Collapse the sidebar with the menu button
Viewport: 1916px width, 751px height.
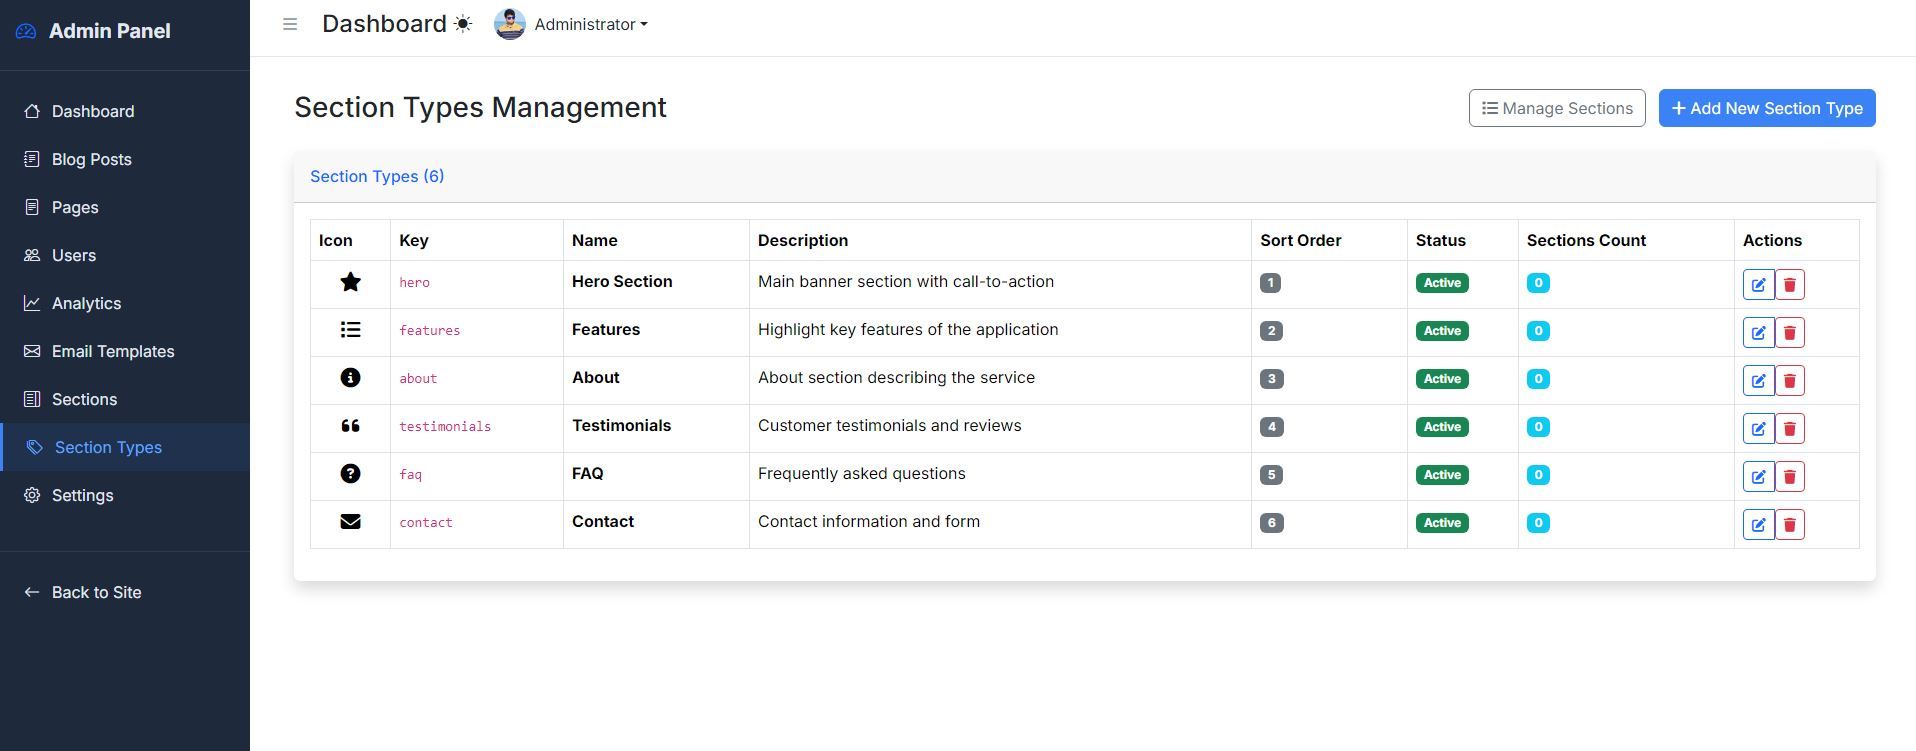[x=290, y=24]
